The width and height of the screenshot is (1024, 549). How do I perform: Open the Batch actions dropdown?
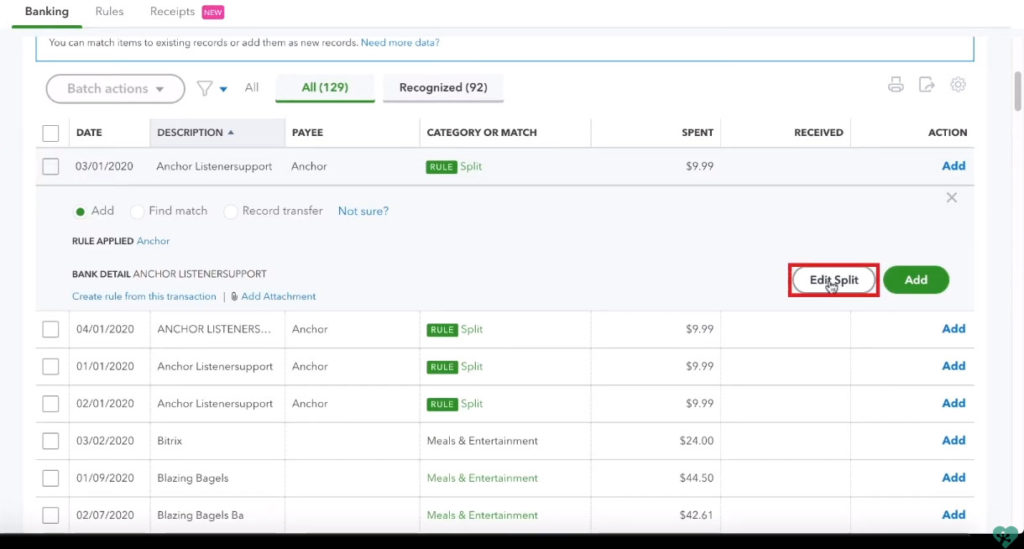tap(115, 89)
